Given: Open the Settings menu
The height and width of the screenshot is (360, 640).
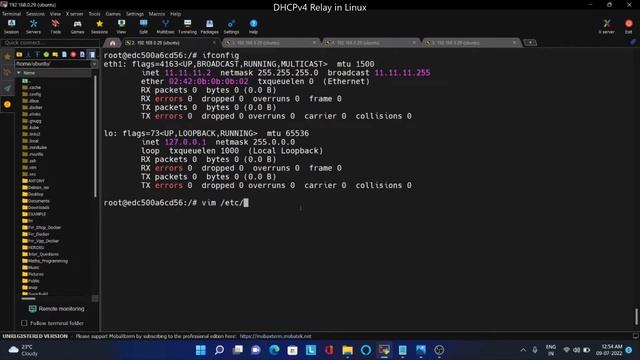Looking at the screenshot, I should [x=135, y=14].
